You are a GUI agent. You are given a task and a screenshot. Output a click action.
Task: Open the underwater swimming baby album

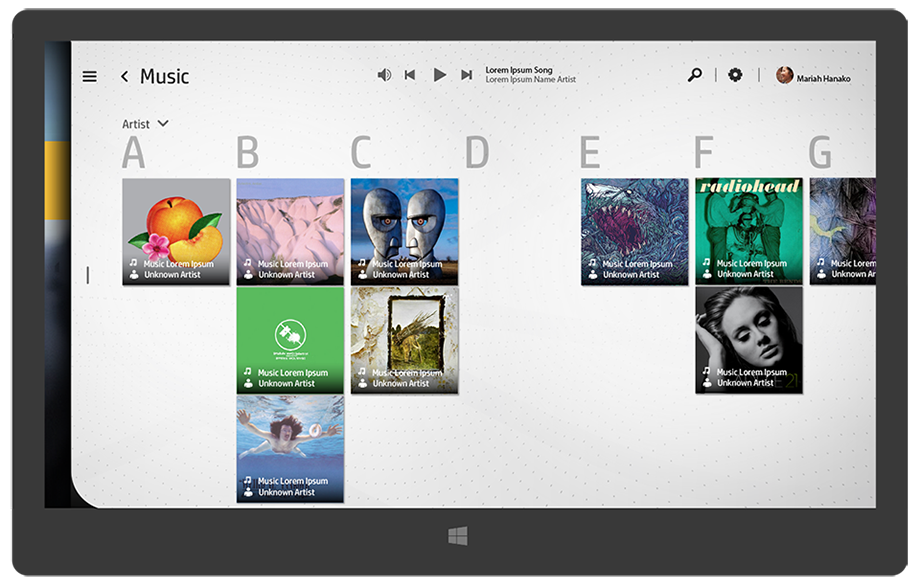[x=290, y=449]
